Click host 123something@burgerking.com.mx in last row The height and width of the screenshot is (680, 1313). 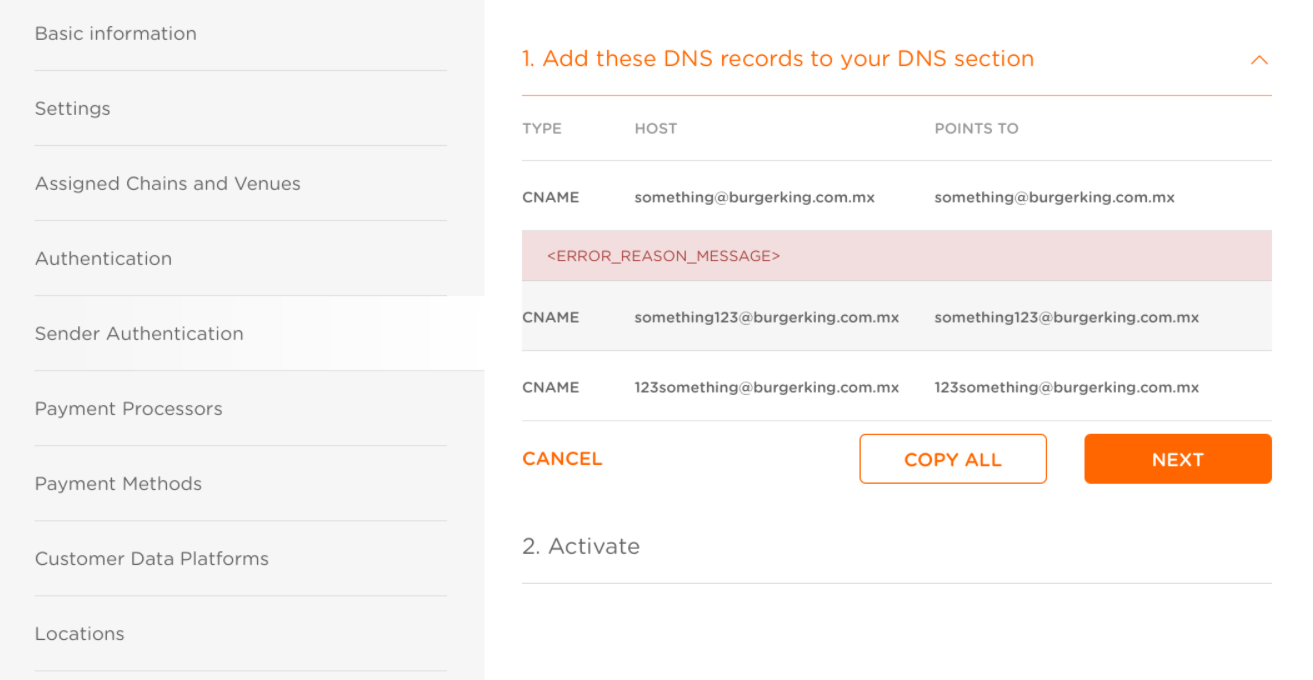pyautogui.click(x=767, y=387)
